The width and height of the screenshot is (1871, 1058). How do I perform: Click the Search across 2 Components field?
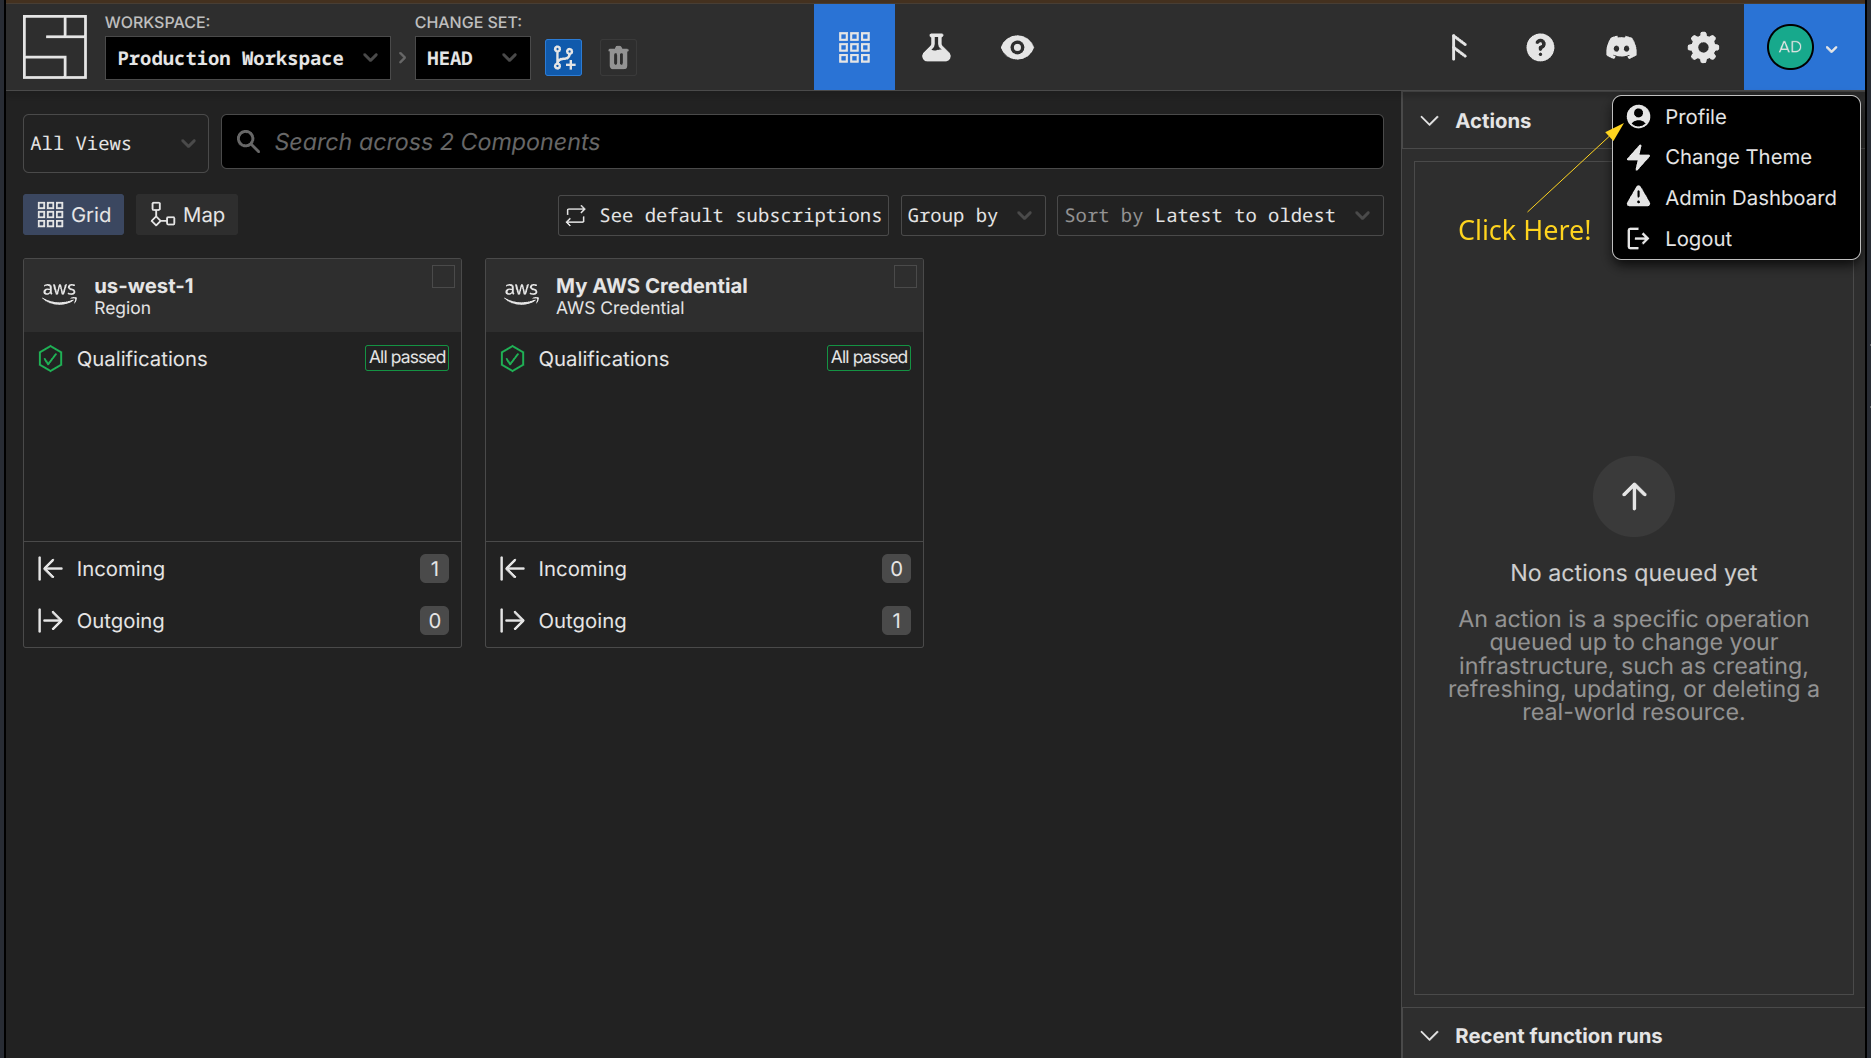[802, 142]
